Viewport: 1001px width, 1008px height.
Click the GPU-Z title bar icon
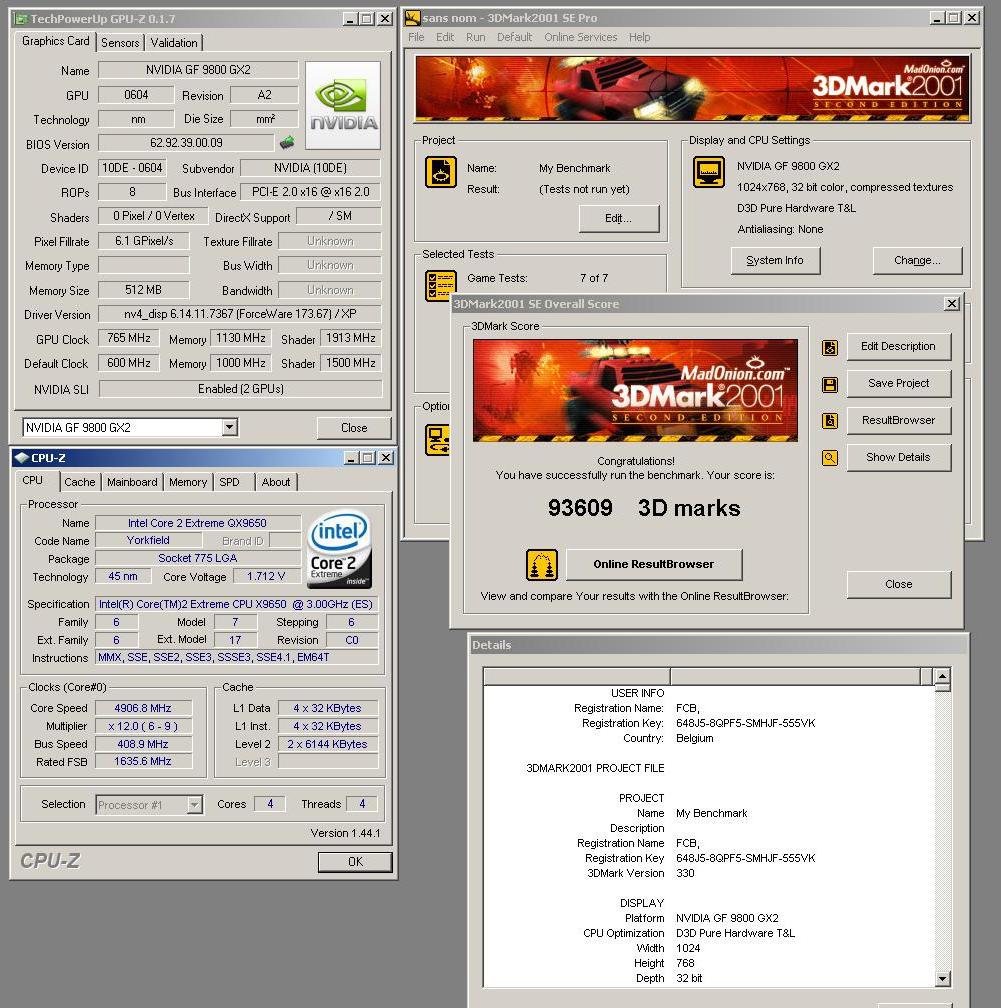point(21,19)
